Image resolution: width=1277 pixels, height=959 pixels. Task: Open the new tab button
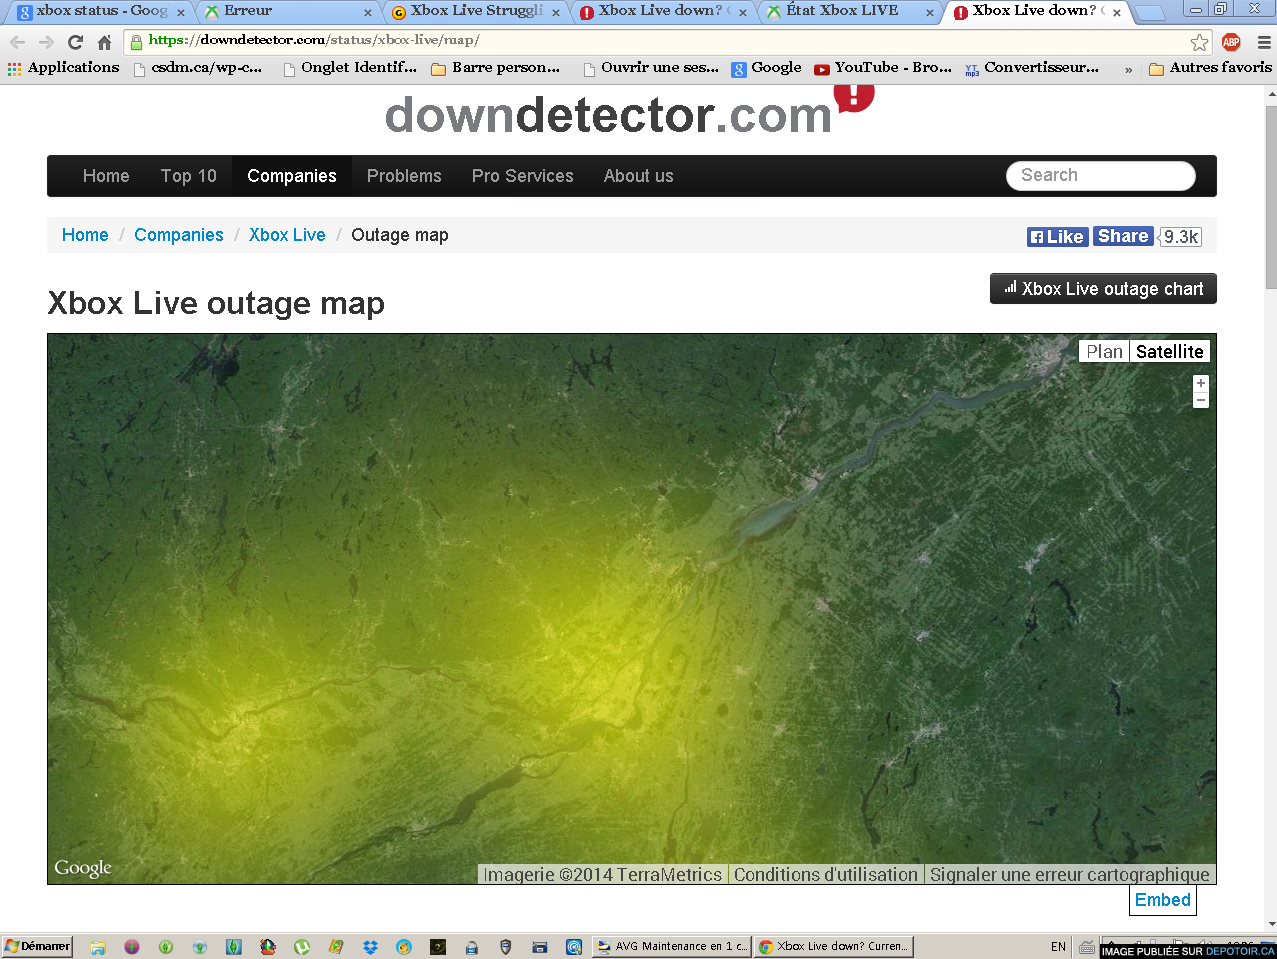click(x=1150, y=12)
